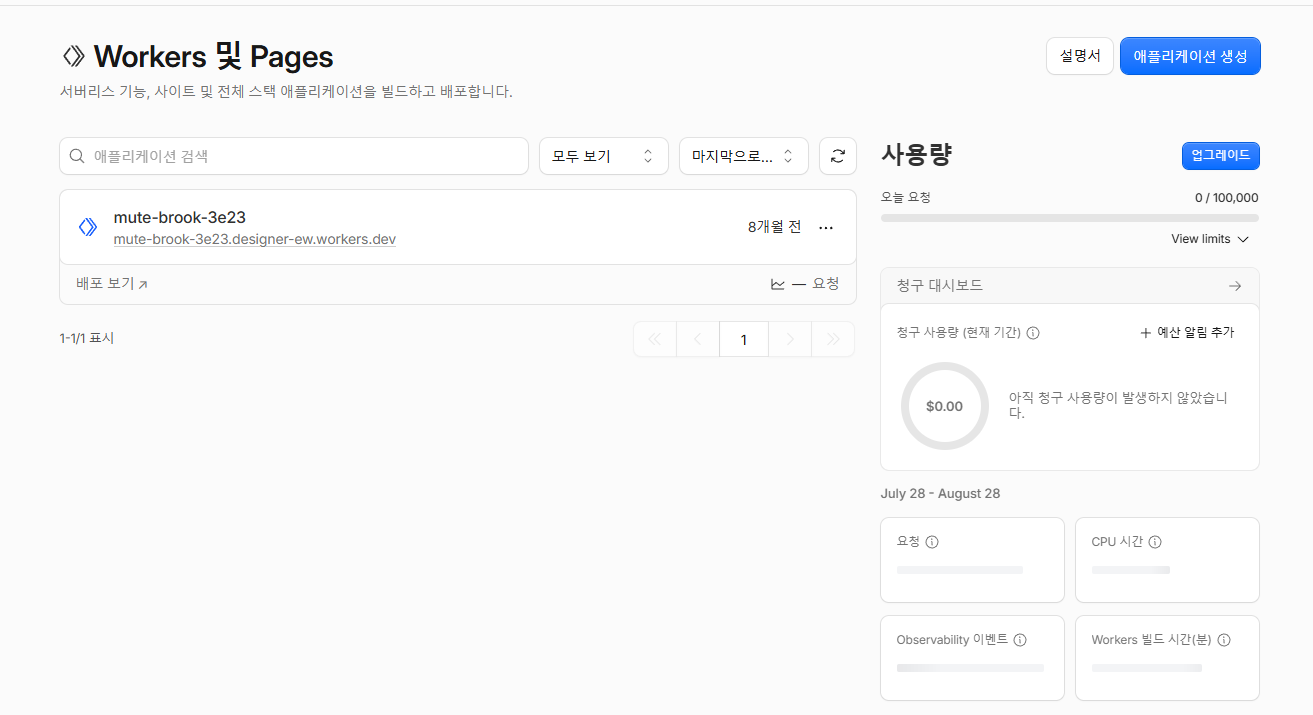
Task: Click the search magnifier icon in the application search
Action: (x=77, y=156)
